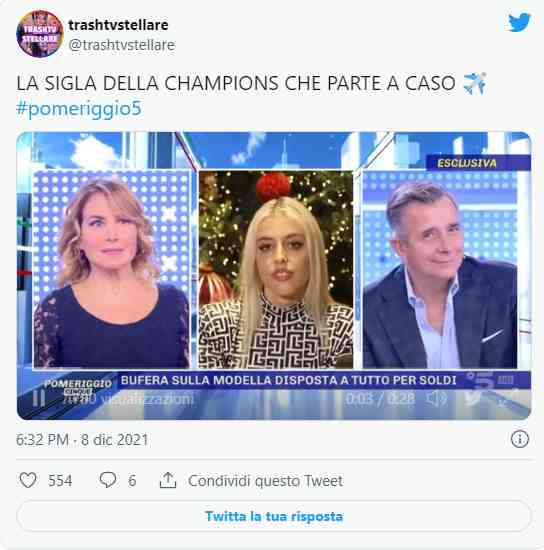Open the trashtvstellare profile avatar
Image resolution: width=544 pixels, height=550 pixels.
40,34
